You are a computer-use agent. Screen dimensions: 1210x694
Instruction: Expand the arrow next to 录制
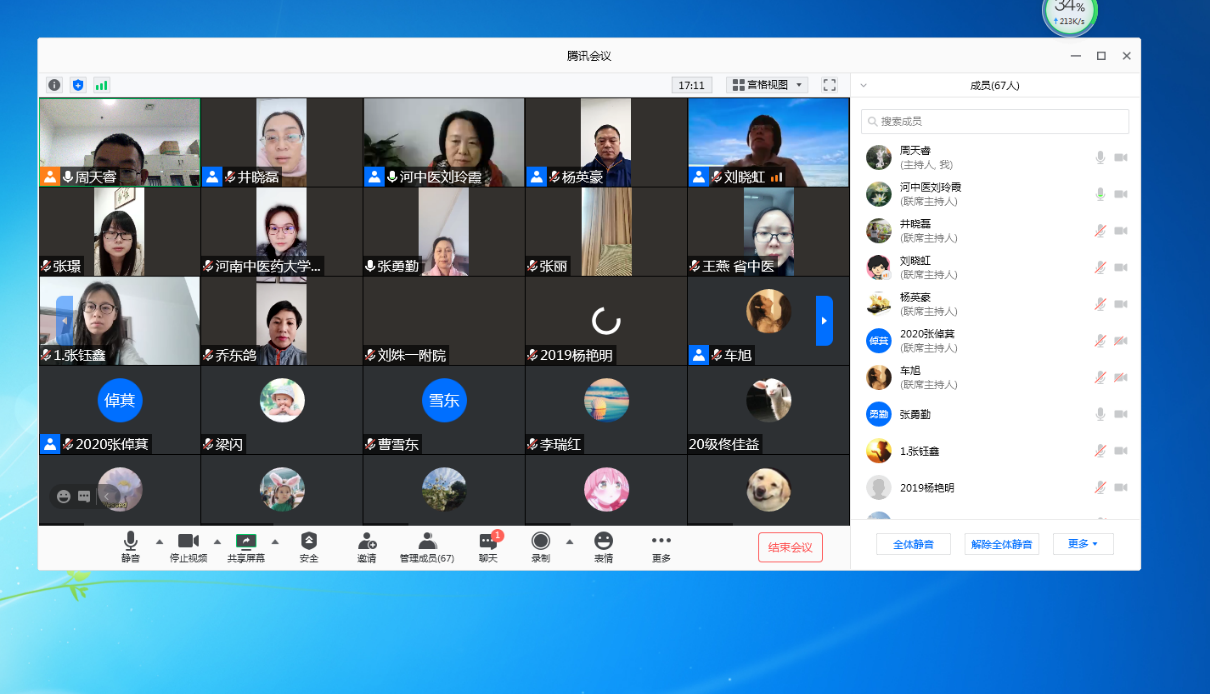click(570, 542)
